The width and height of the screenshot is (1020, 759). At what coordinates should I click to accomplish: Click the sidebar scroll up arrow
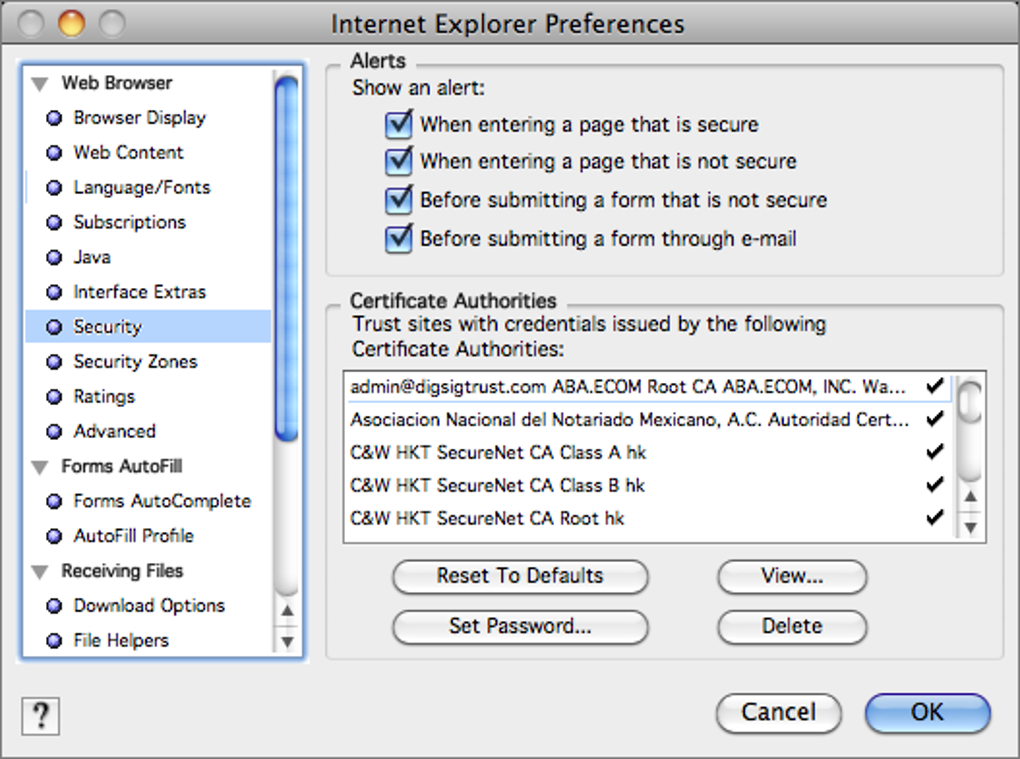tap(287, 611)
